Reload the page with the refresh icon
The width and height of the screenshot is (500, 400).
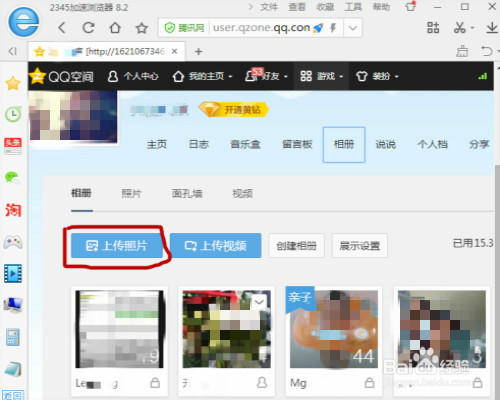[88, 27]
